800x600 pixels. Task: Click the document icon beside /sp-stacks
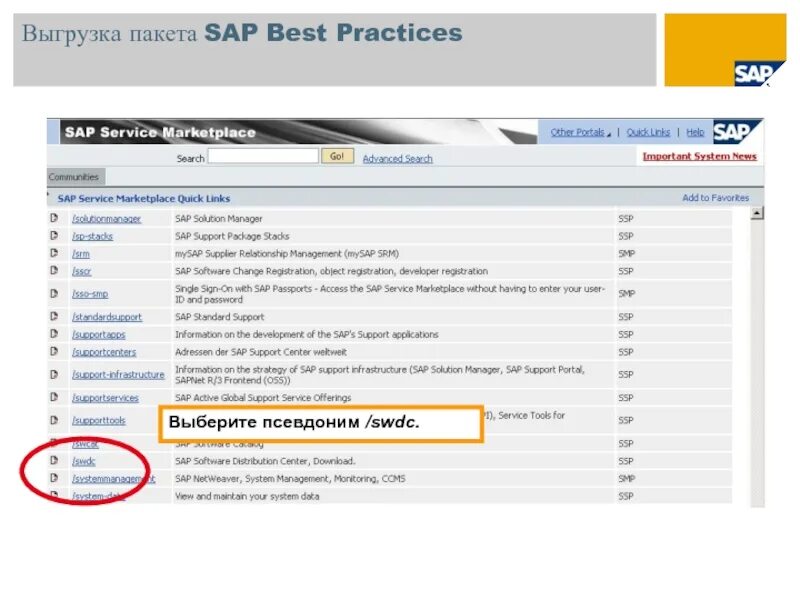point(54,236)
